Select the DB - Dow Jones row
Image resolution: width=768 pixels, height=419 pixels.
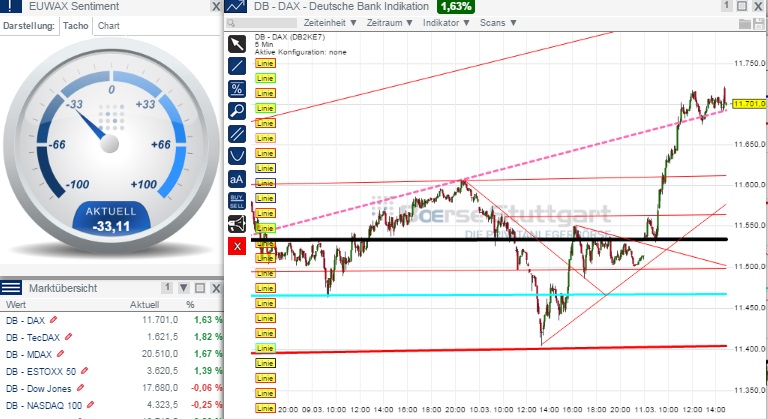click(x=111, y=388)
